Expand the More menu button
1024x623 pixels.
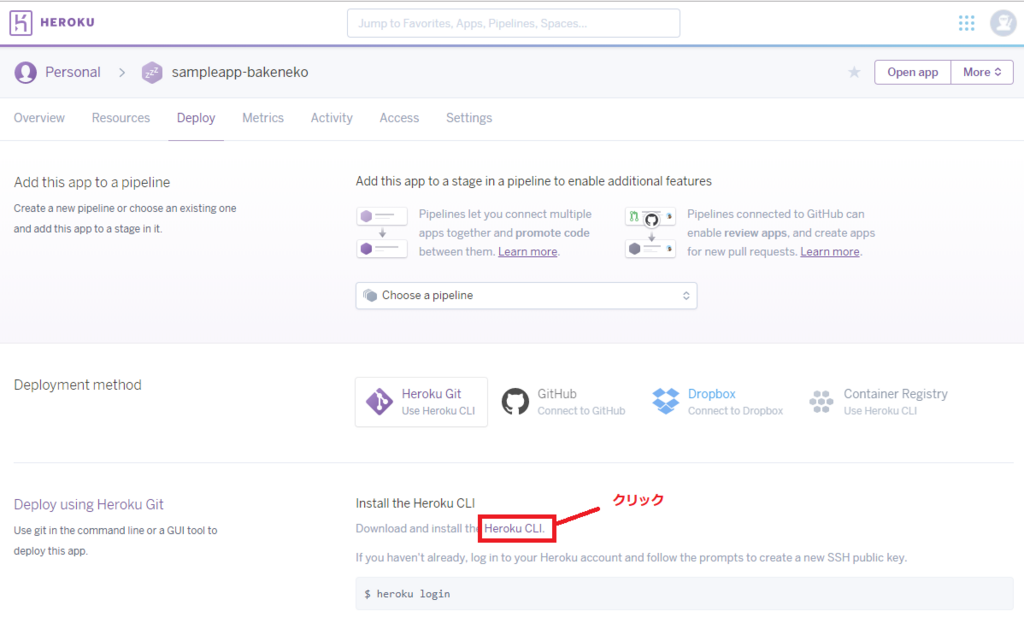[982, 72]
